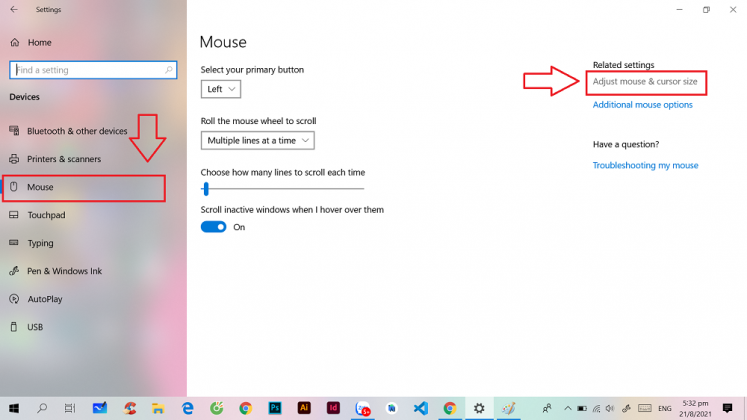
Task: Select Touchpad in the sidebar
Action: click(46, 215)
